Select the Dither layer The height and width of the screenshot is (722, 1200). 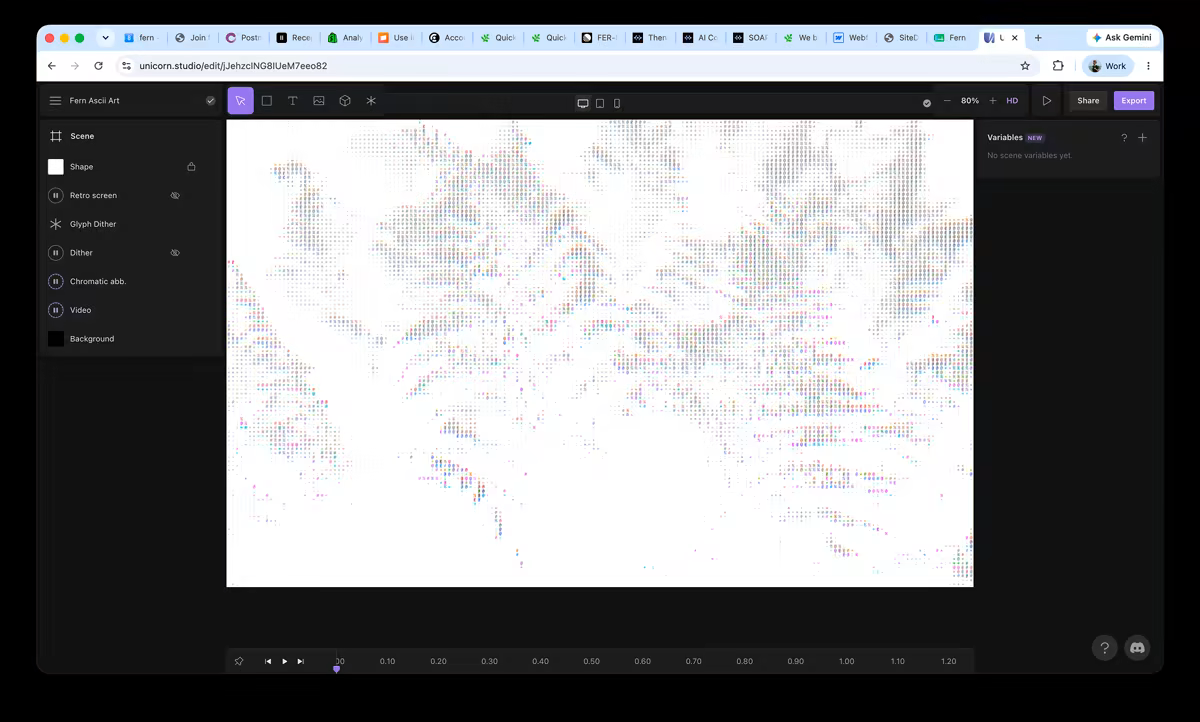131,253
